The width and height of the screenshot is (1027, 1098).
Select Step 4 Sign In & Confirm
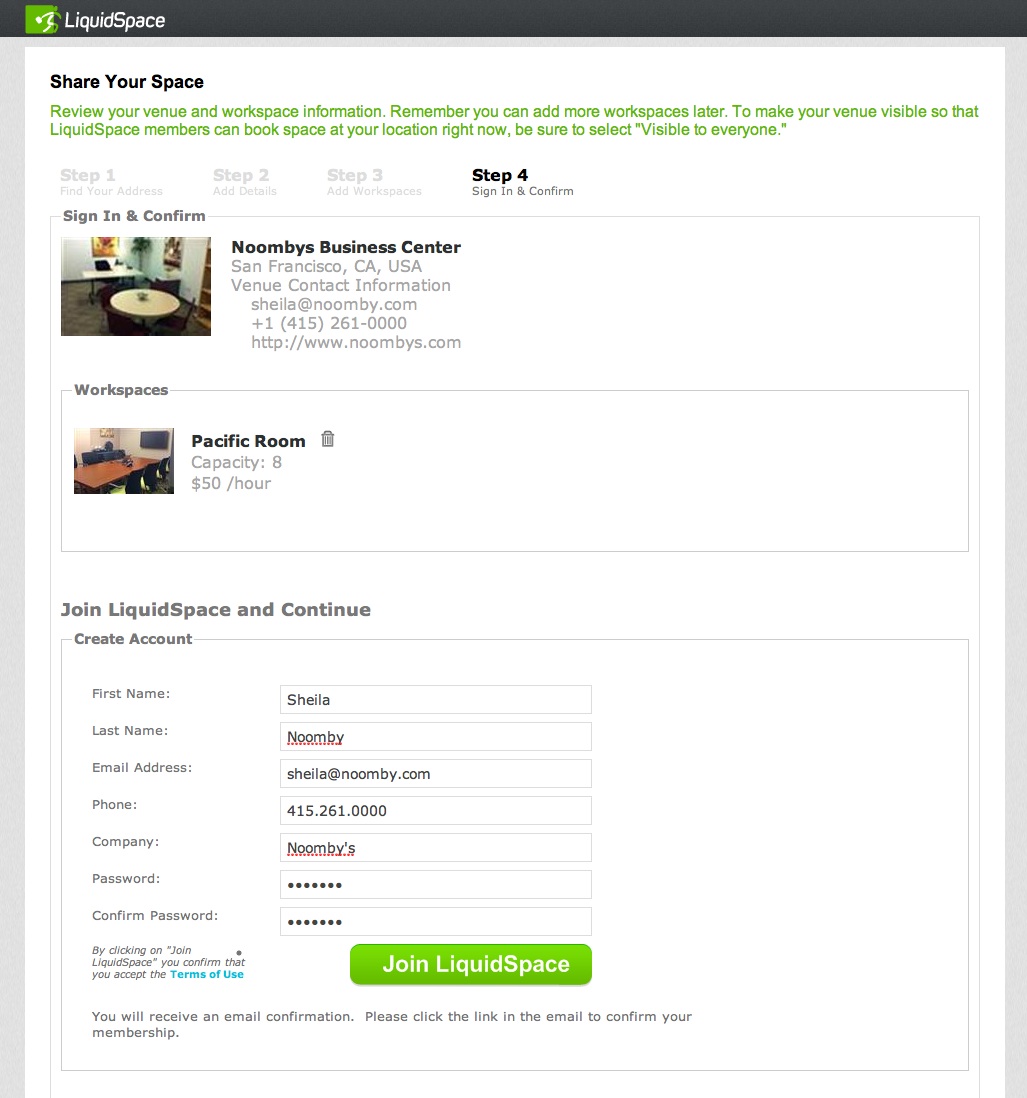click(522, 181)
